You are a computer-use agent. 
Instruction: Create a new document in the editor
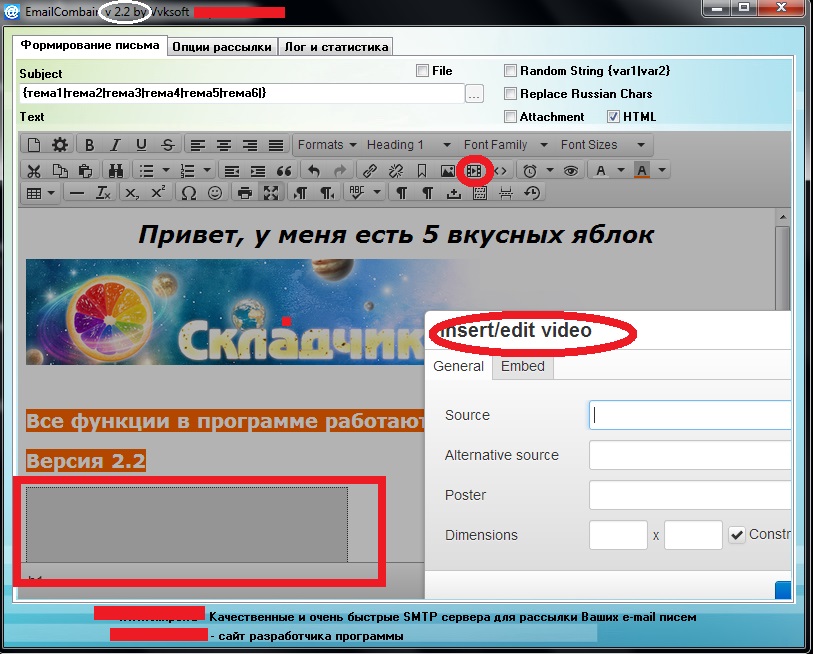click(34, 145)
